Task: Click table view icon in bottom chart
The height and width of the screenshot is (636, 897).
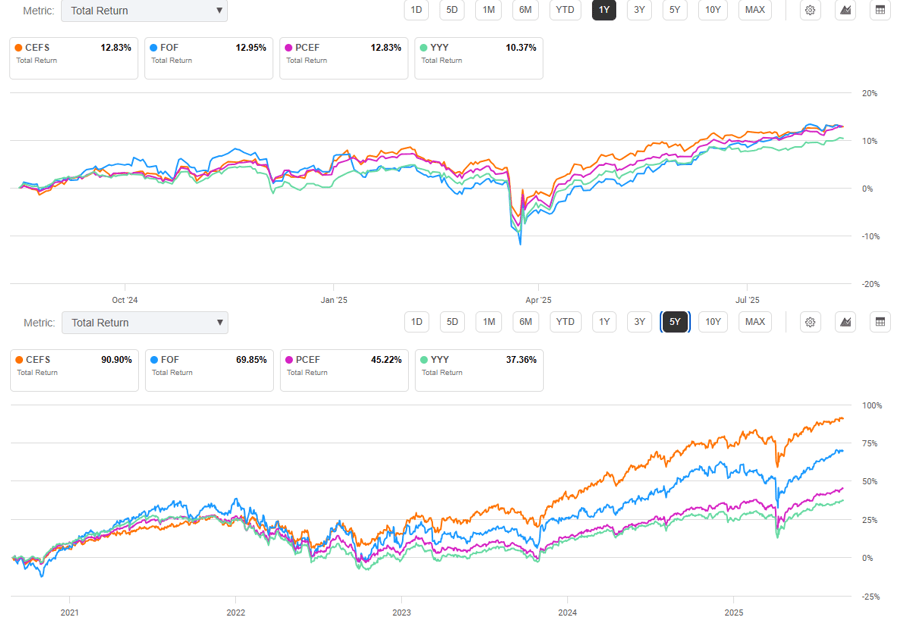Action: pos(880,322)
